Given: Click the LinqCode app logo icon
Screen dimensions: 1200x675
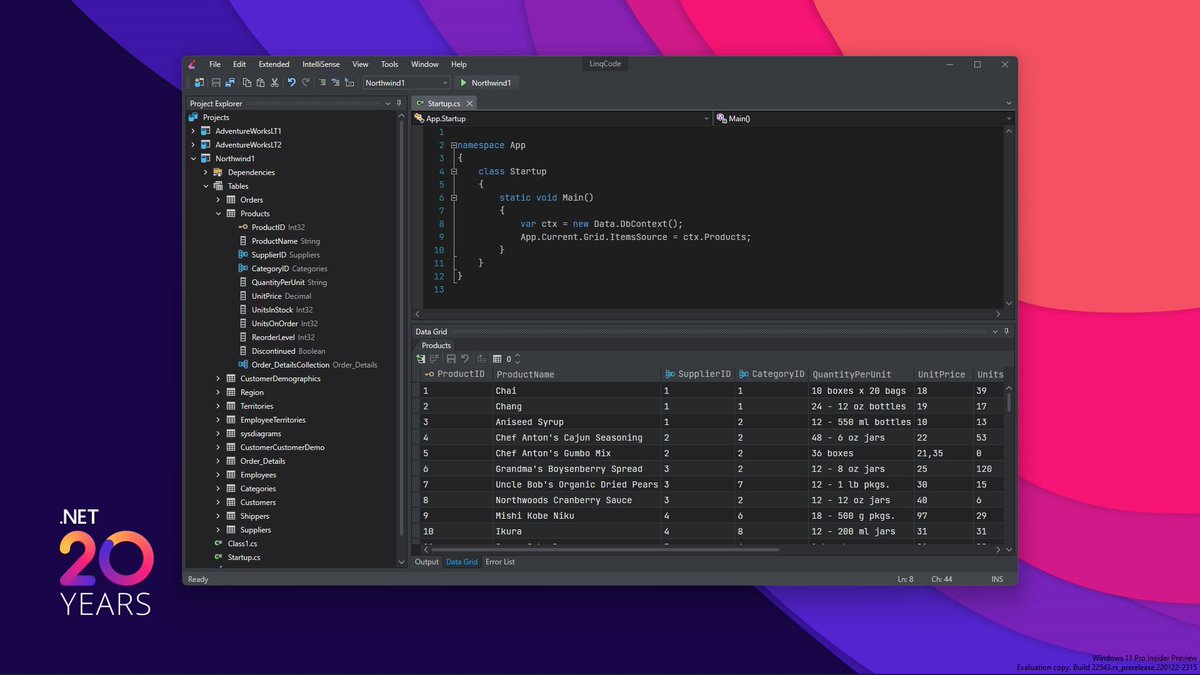Looking at the screenshot, I should [191, 64].
